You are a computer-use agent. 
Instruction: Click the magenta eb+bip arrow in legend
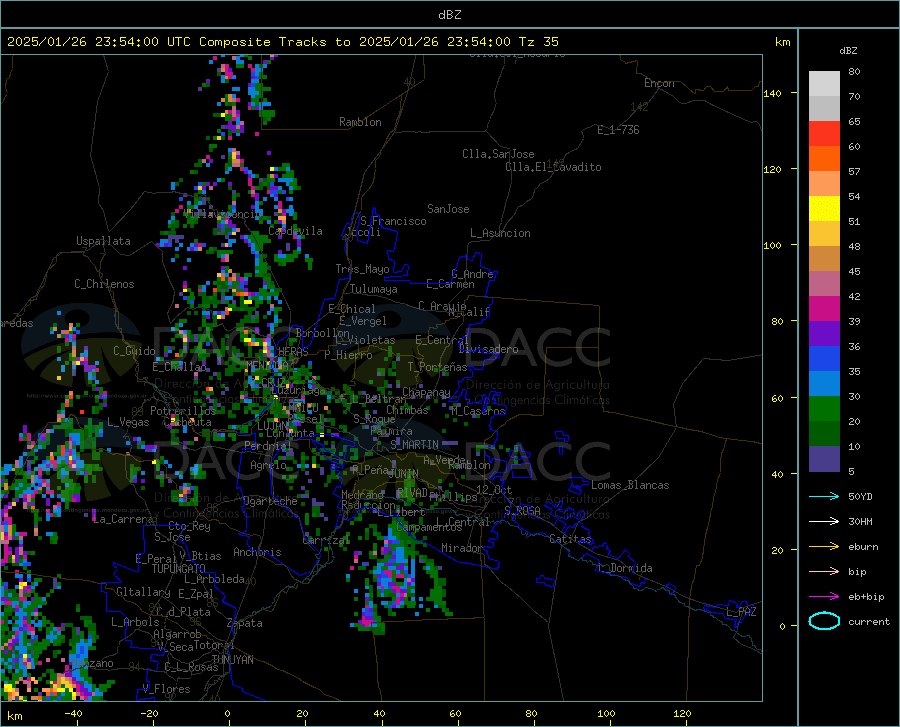[824, 597]
